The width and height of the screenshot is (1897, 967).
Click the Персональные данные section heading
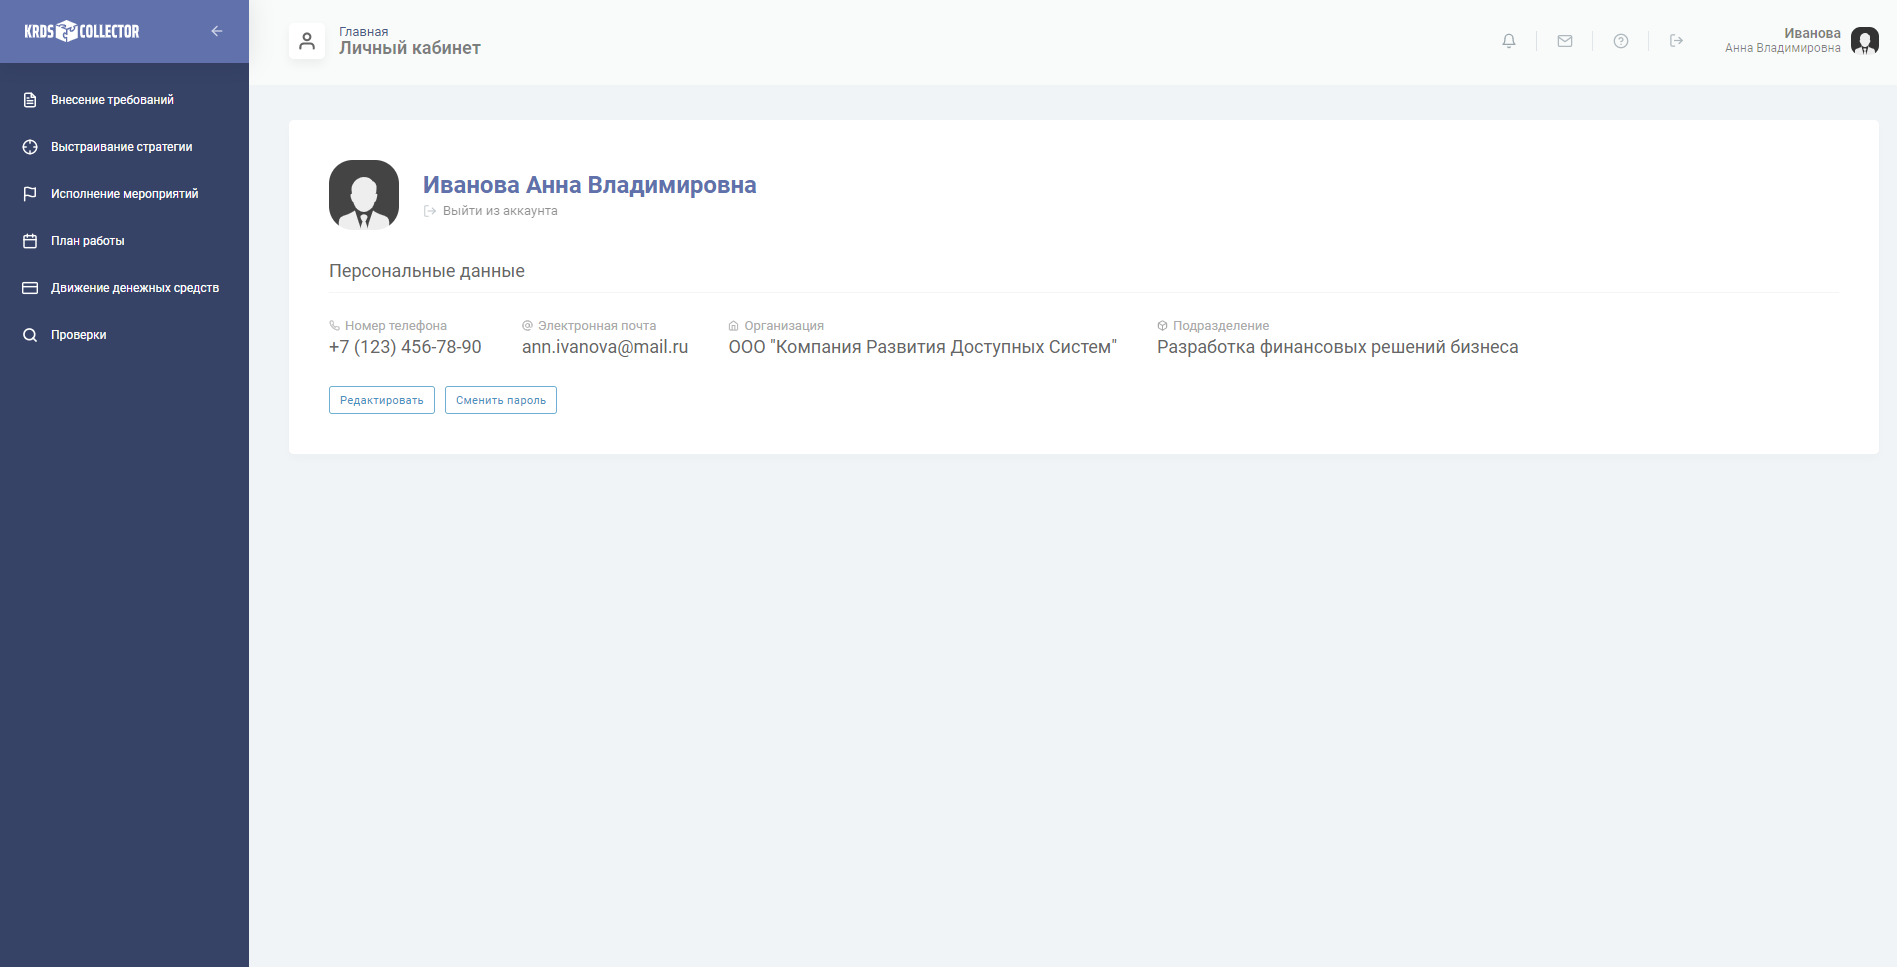(427, 271)
